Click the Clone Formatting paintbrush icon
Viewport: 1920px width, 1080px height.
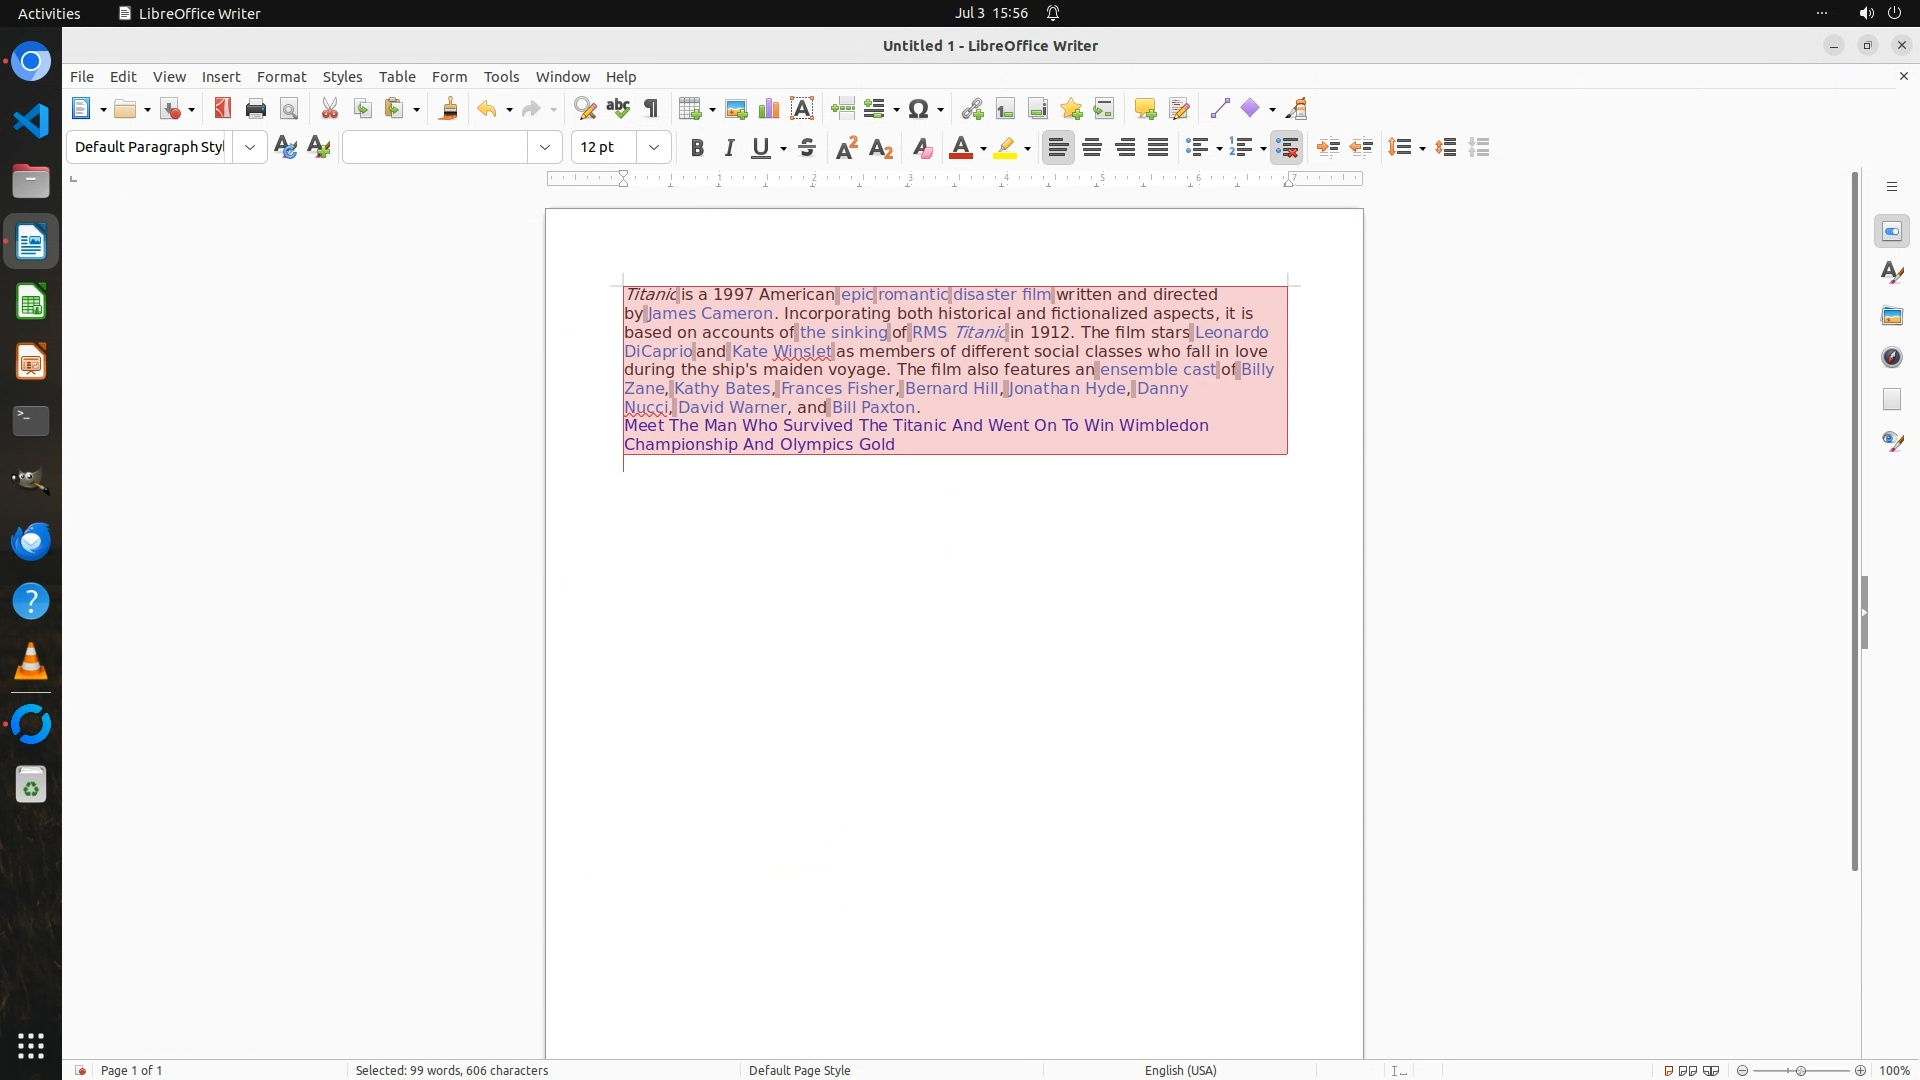(449, 109)
